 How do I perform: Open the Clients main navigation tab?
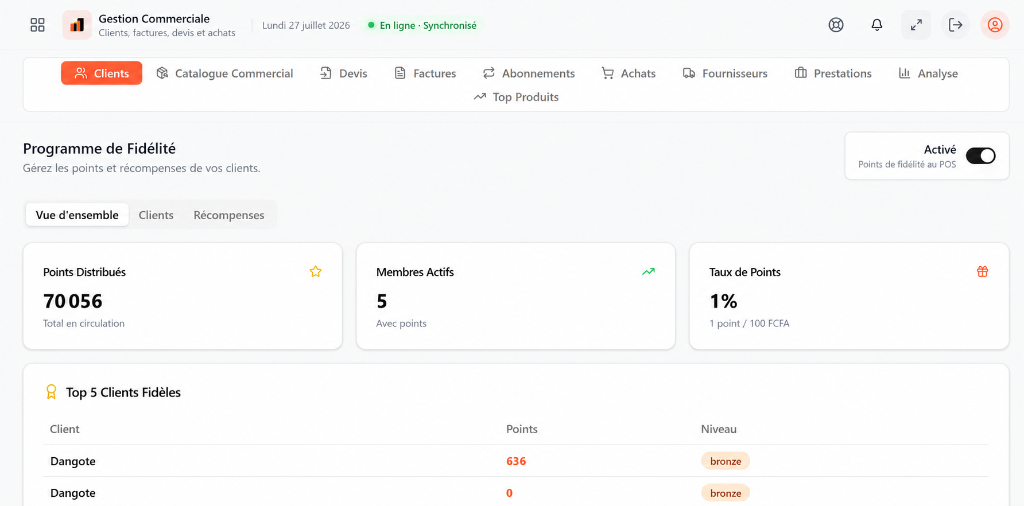101,73
